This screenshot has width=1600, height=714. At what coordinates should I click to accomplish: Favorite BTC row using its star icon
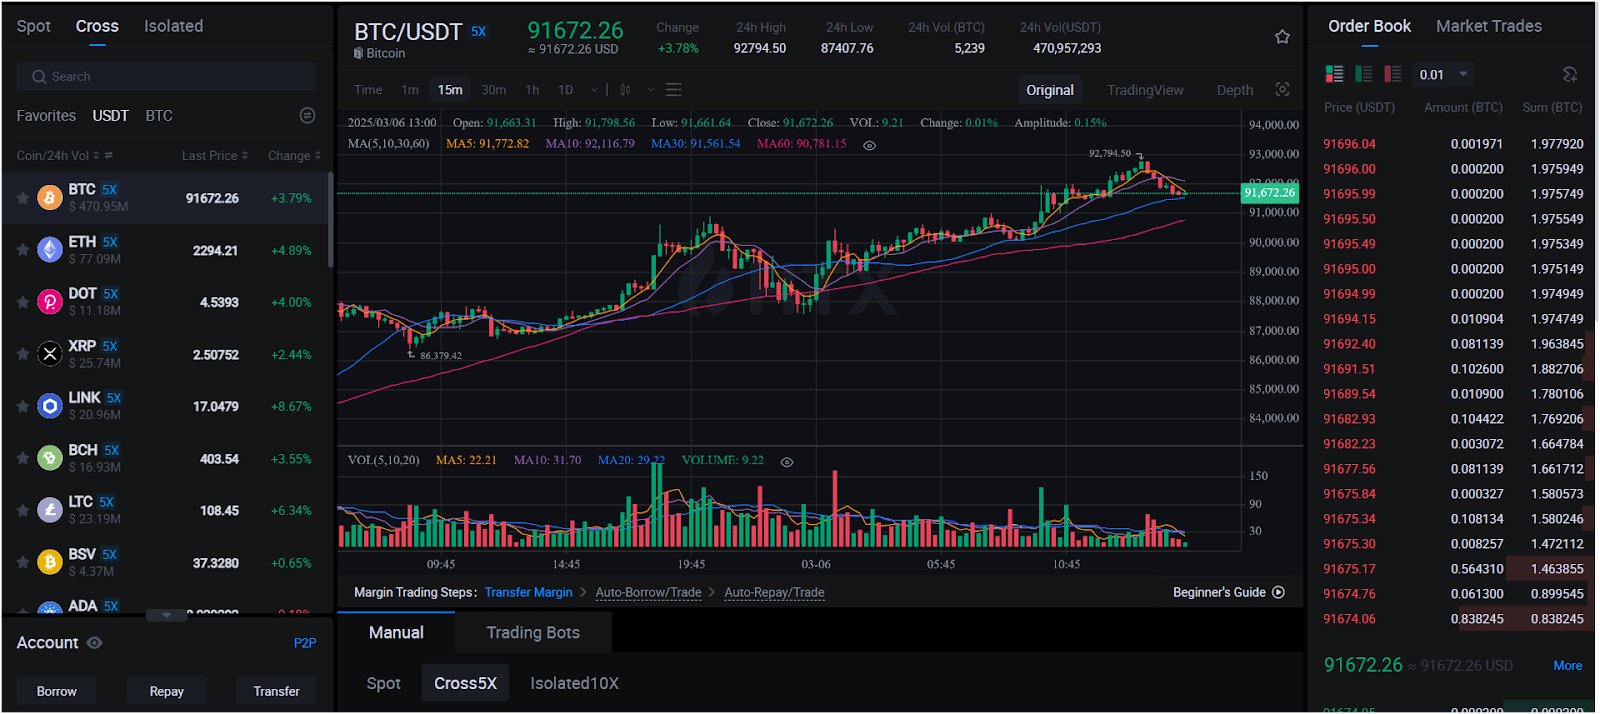(x=23, y=198)
